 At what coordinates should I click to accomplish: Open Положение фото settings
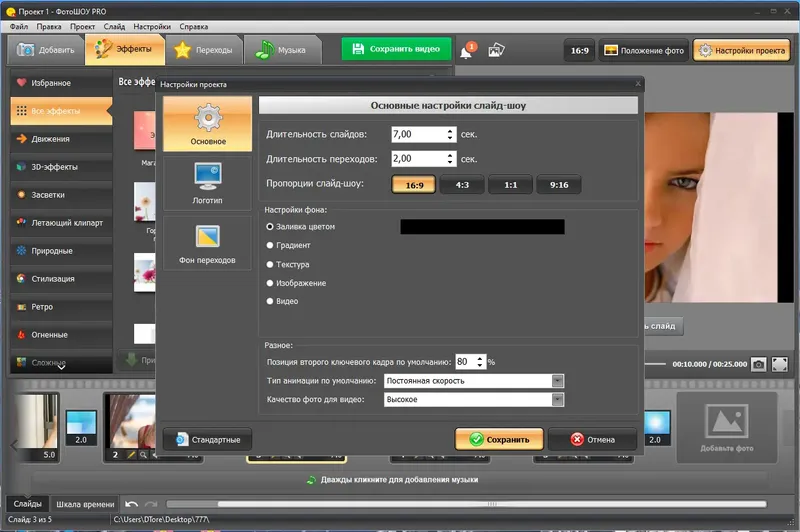(644, 50)
